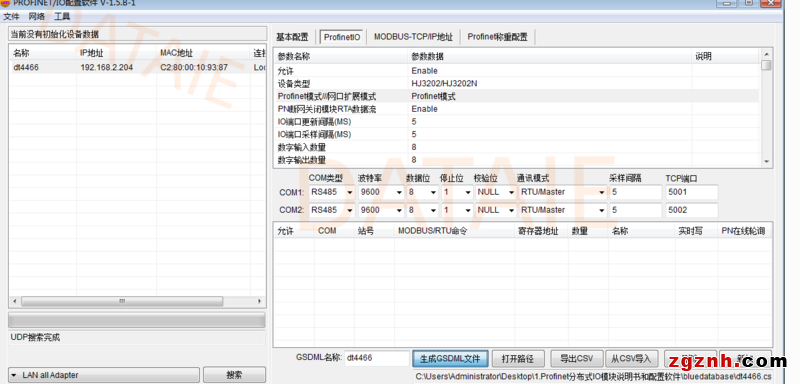Open LAN all Adapter dropdown
Screen dimensions: 800x384
(x=104, y=375)
